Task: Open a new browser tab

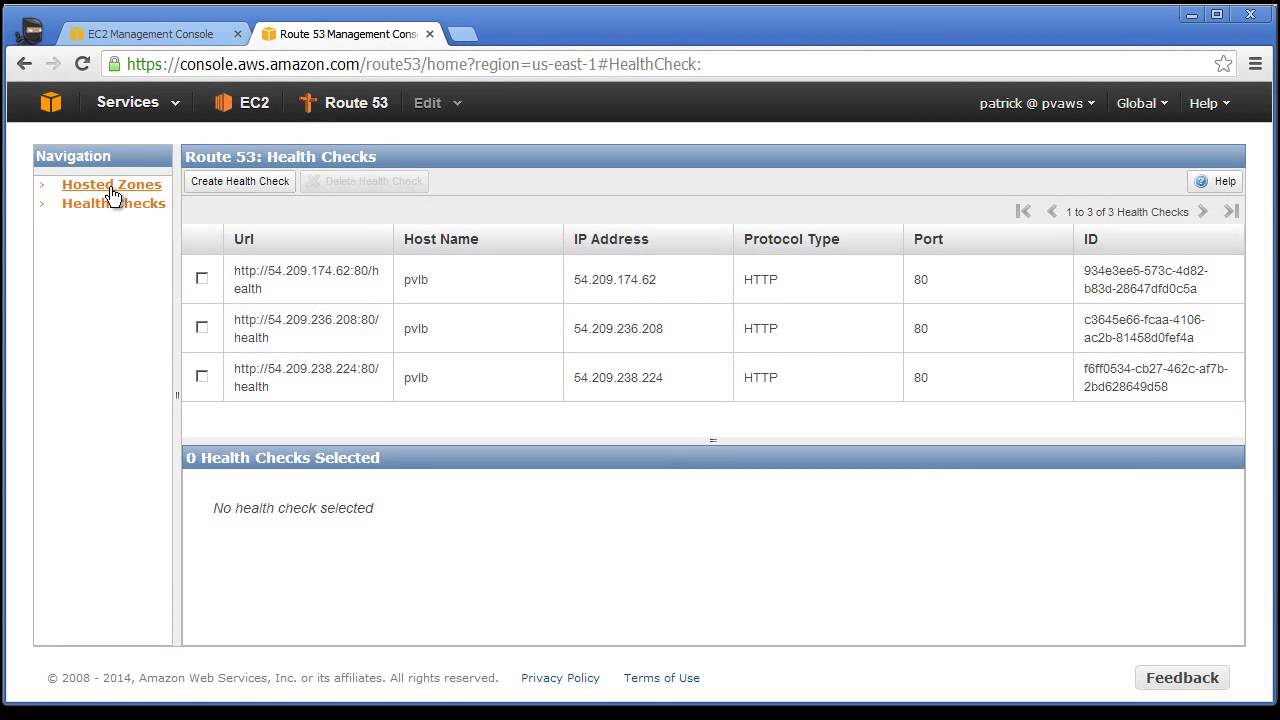Action: pyautogui.click(x=462, y=34)
